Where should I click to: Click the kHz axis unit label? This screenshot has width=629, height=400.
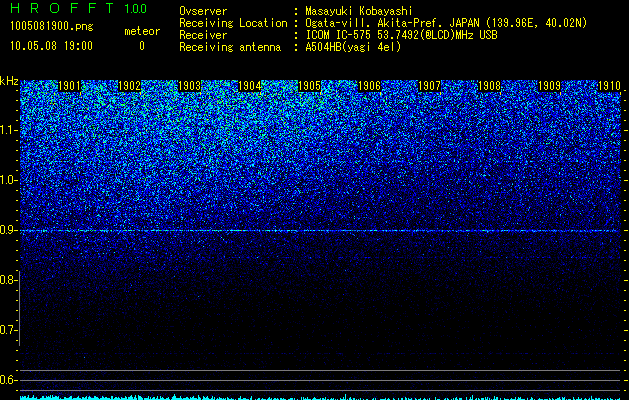click(x=9, y=81)
